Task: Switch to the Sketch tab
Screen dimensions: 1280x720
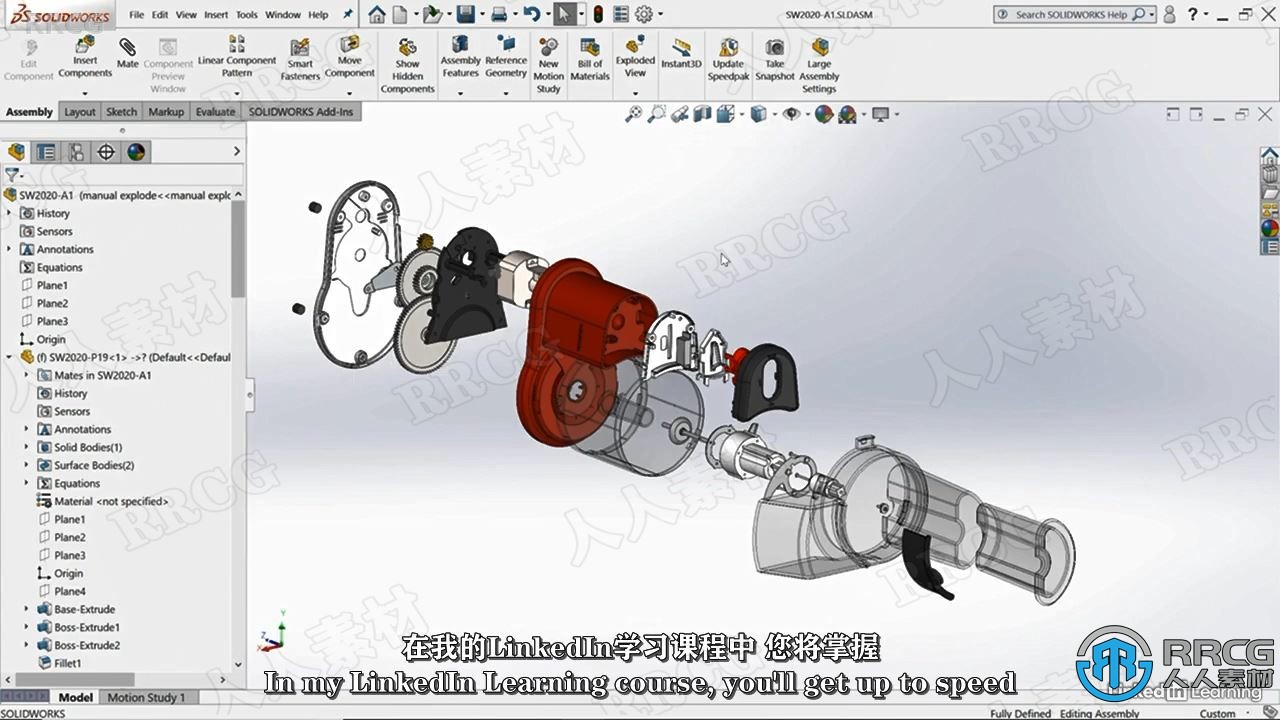Action: pyautogui.click(x=121, y=112)
